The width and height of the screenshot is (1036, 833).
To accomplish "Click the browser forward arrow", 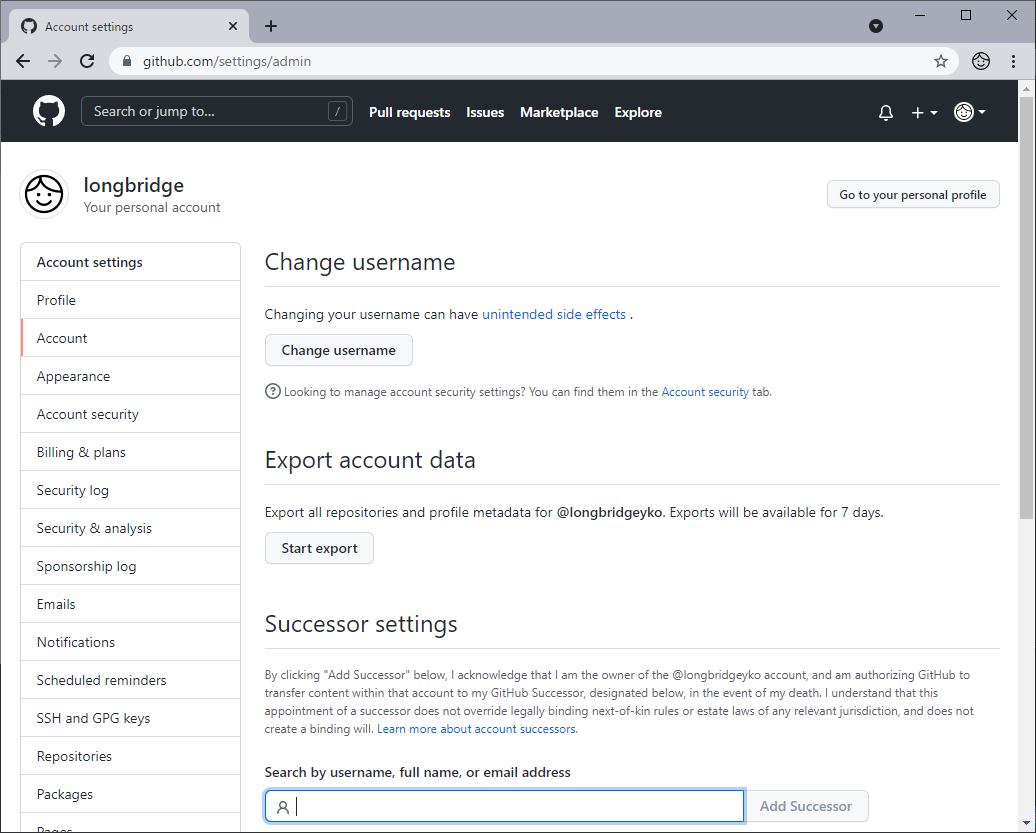I will click(55, 61).
